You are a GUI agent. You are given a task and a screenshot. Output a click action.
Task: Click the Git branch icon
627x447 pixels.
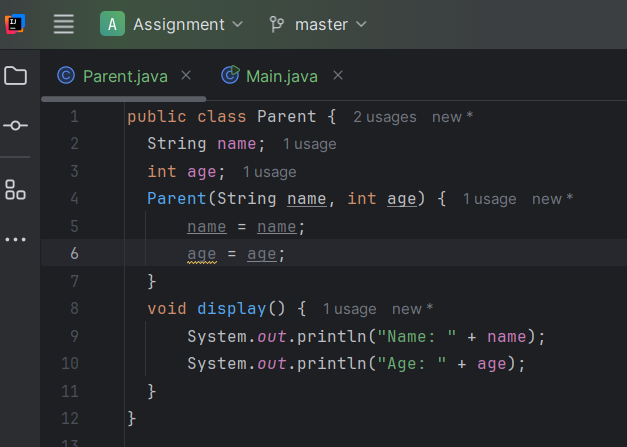coord(276,24)
